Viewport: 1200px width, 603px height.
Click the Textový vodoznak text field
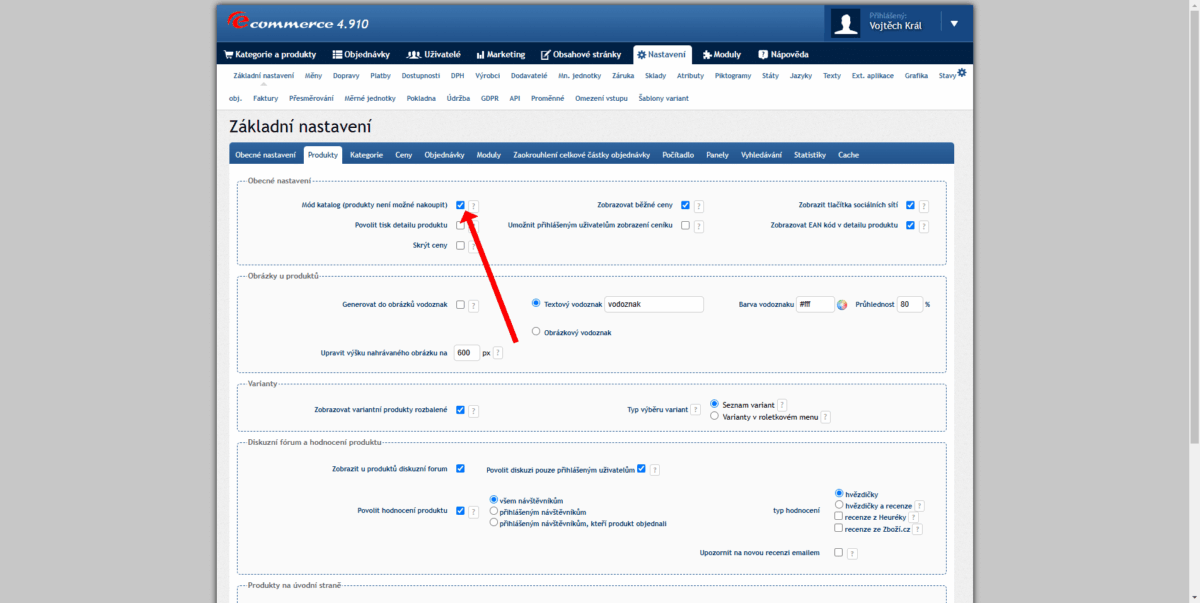[654, 304]
